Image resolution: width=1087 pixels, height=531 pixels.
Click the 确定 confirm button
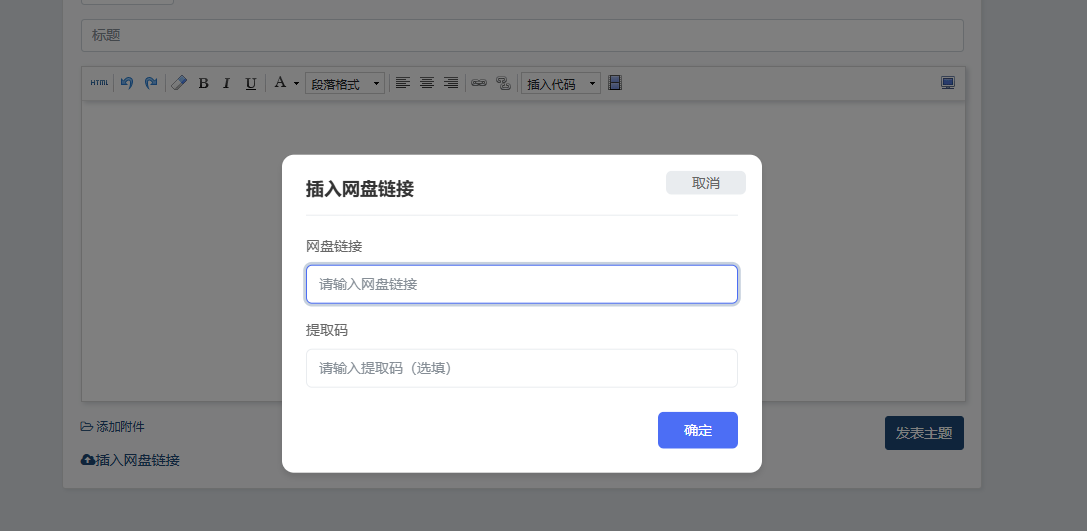697,430
